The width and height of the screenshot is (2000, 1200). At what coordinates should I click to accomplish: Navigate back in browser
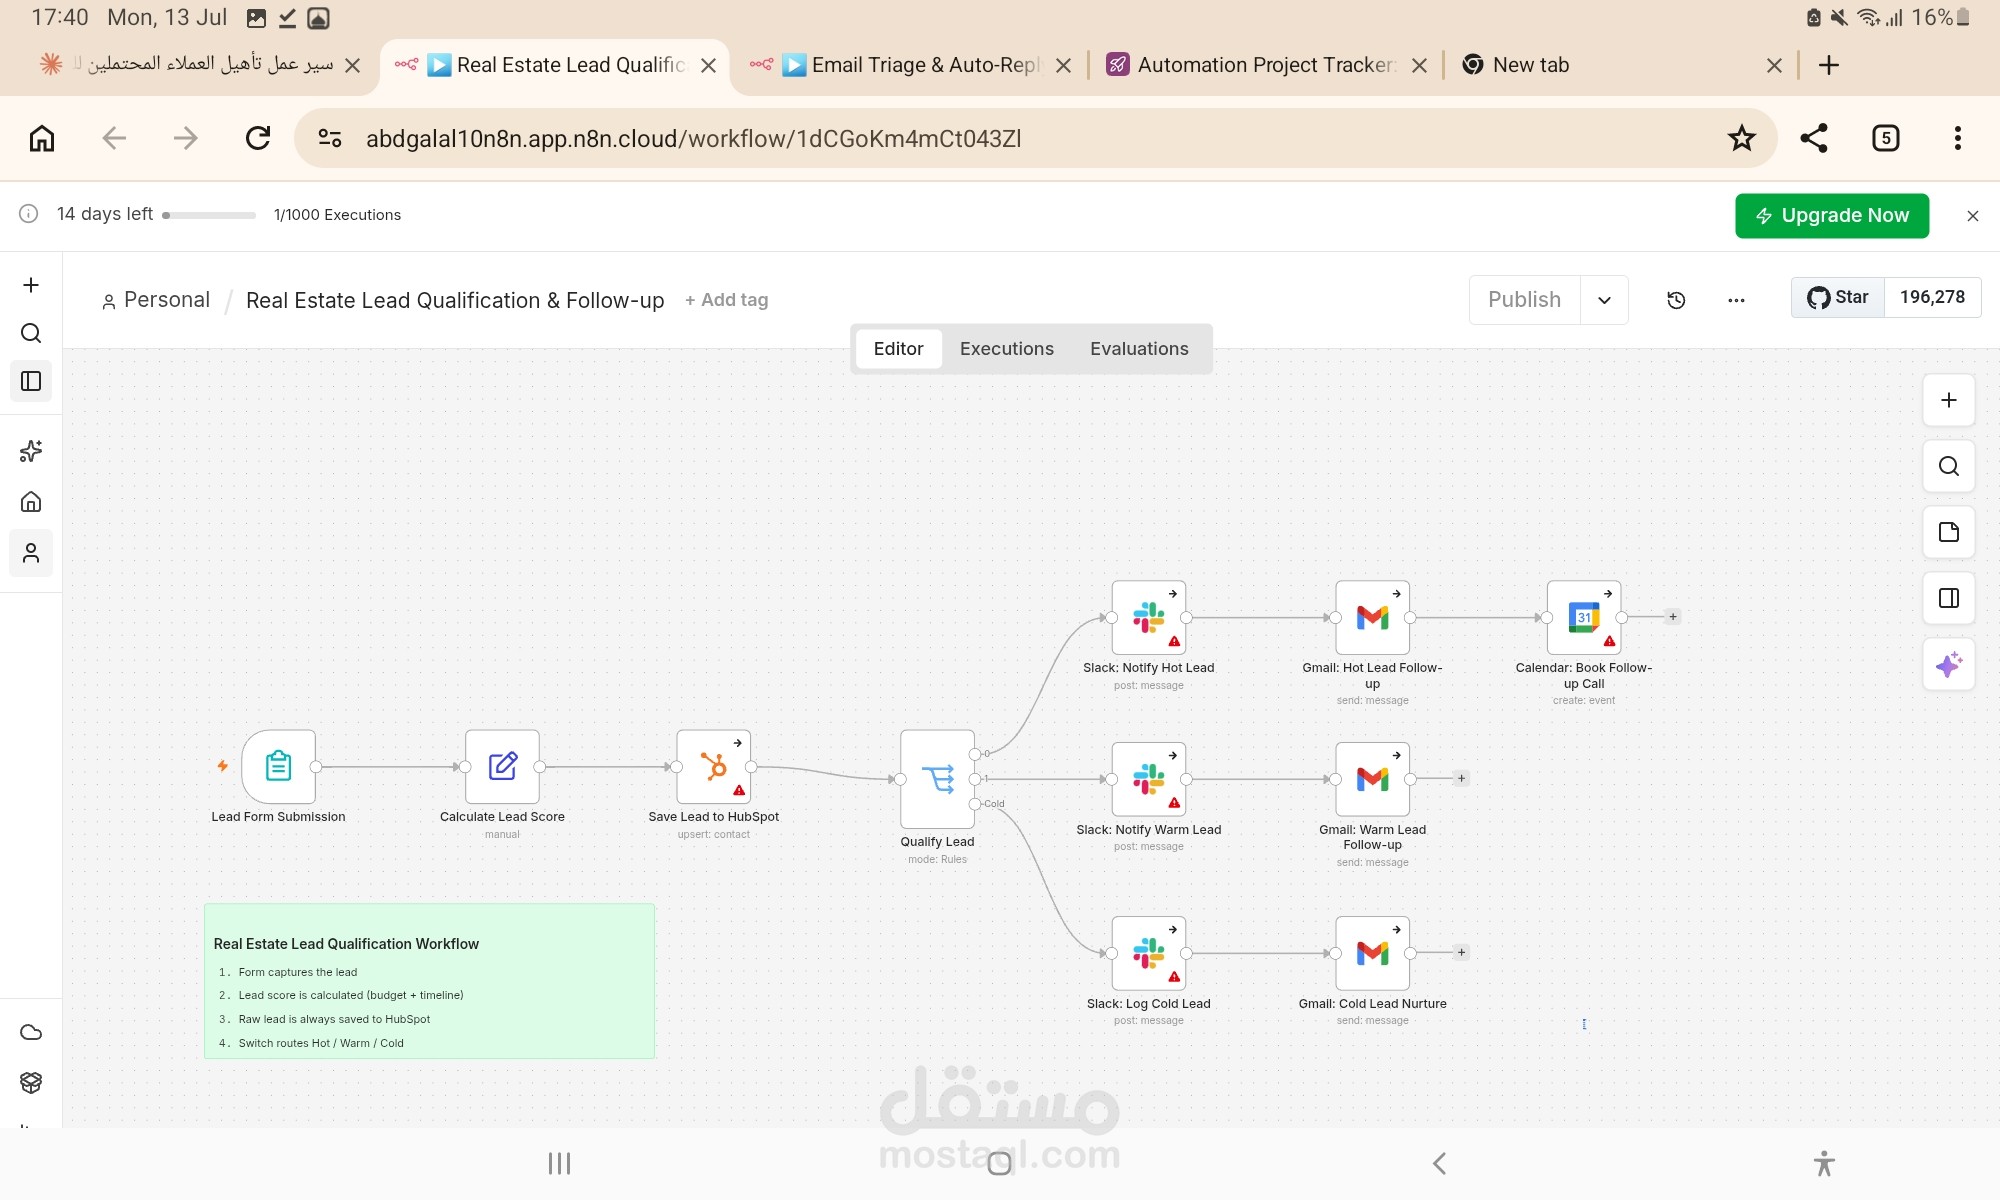click(114, 138)
